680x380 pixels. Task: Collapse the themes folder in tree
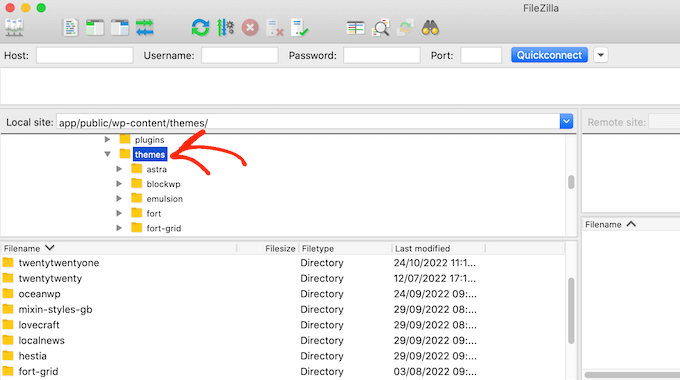(107, 154)
